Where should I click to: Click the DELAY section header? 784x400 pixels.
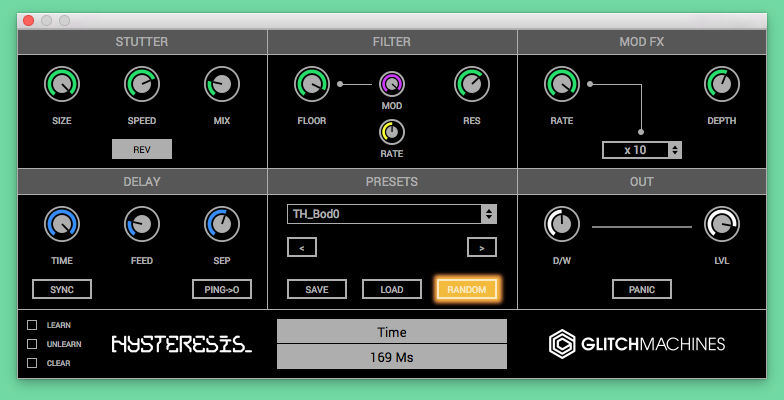point(142,182)
